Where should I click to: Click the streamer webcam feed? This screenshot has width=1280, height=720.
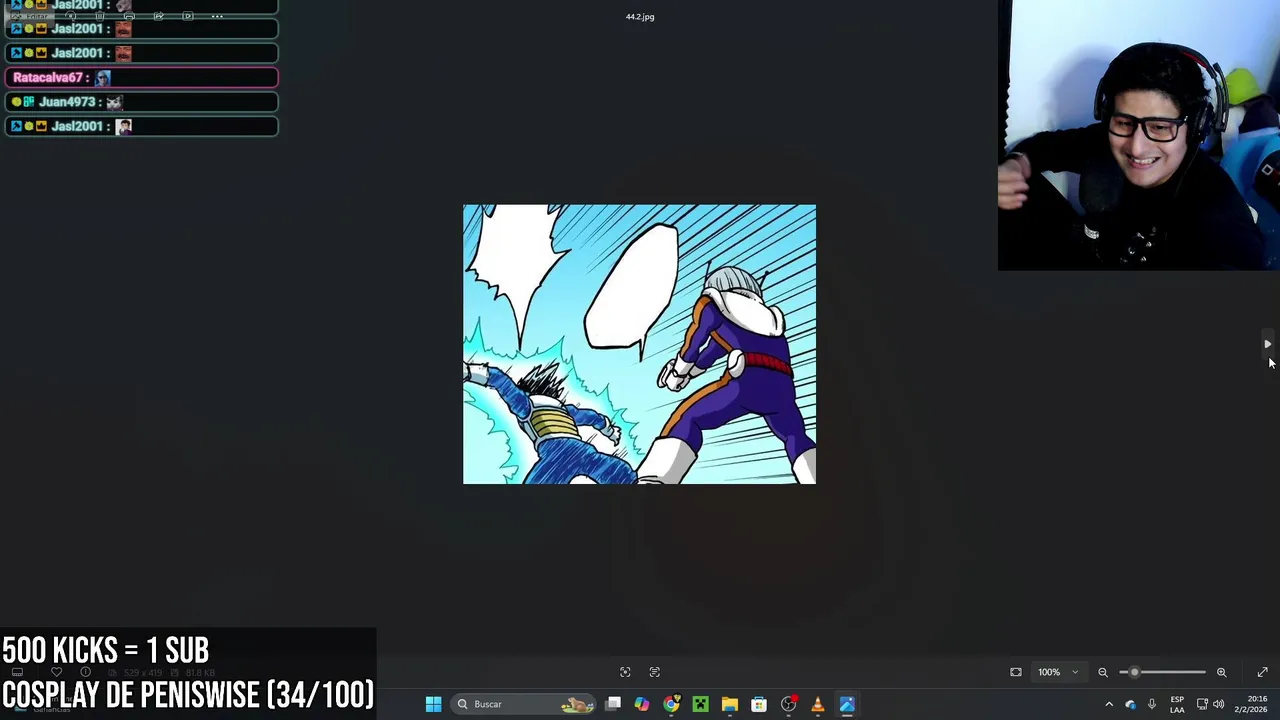click(x=1139, y=135)
